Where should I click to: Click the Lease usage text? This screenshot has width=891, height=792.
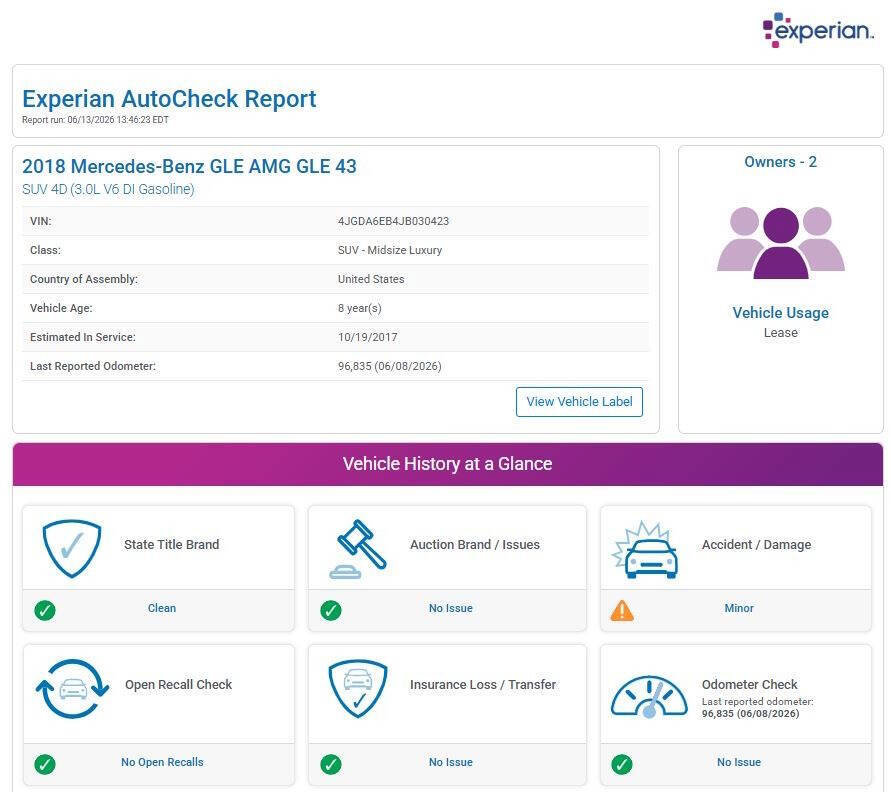click(x=781, y=333)
